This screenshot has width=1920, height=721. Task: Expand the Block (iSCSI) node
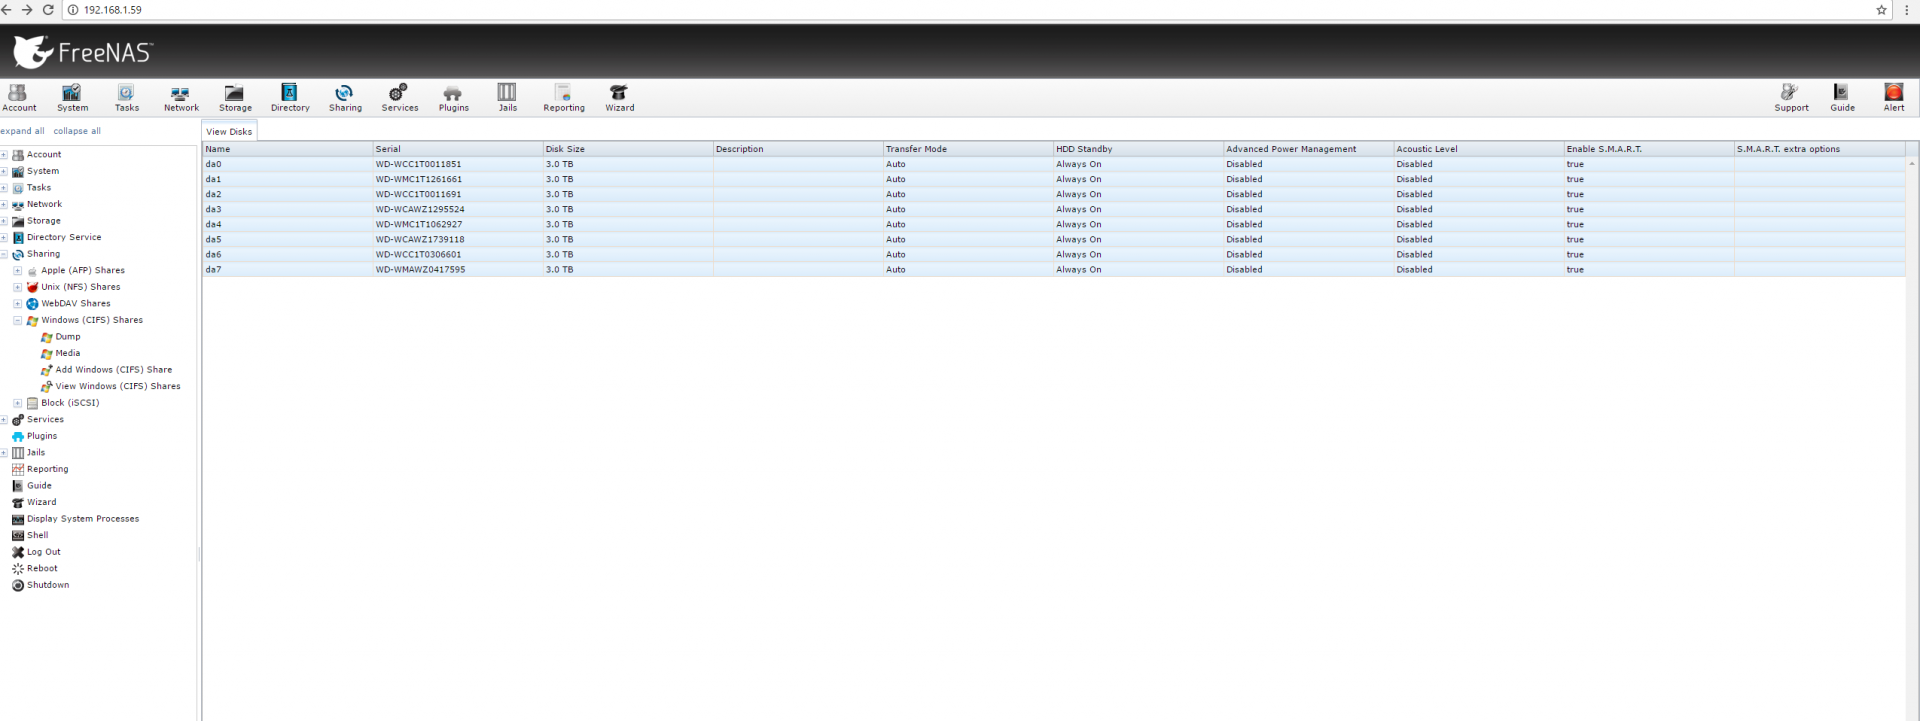coord(17,403)
